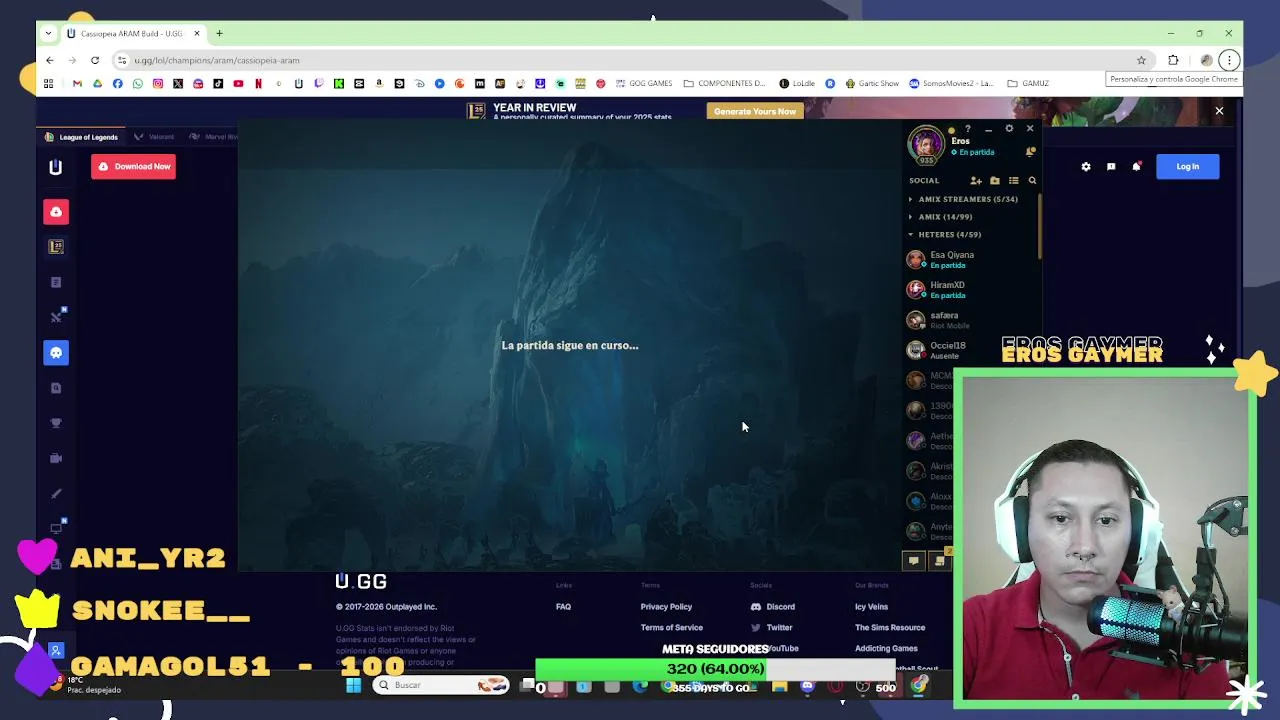This screenshot has width=1280, height=720.
Task: Switch to League of Legends game tab
Action: pyautogui.click(x=82, y=137)
